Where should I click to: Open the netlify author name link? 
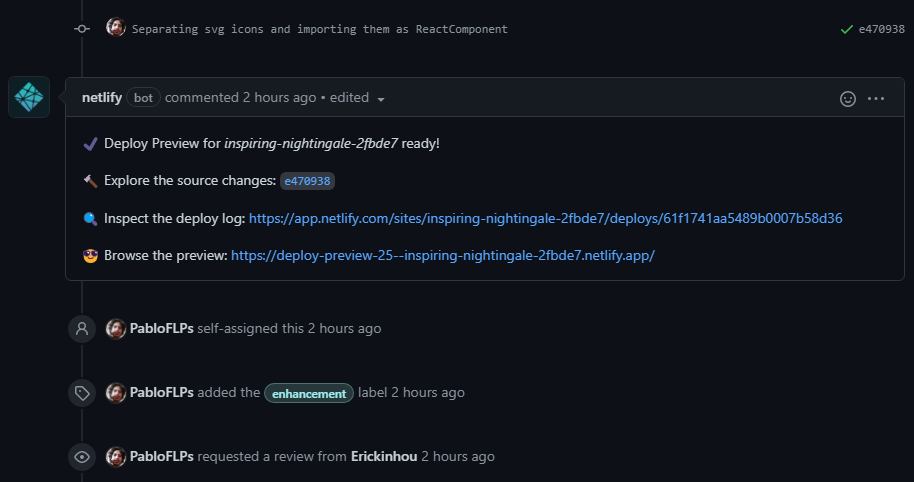pyautogui.click(x=102, y=97)
